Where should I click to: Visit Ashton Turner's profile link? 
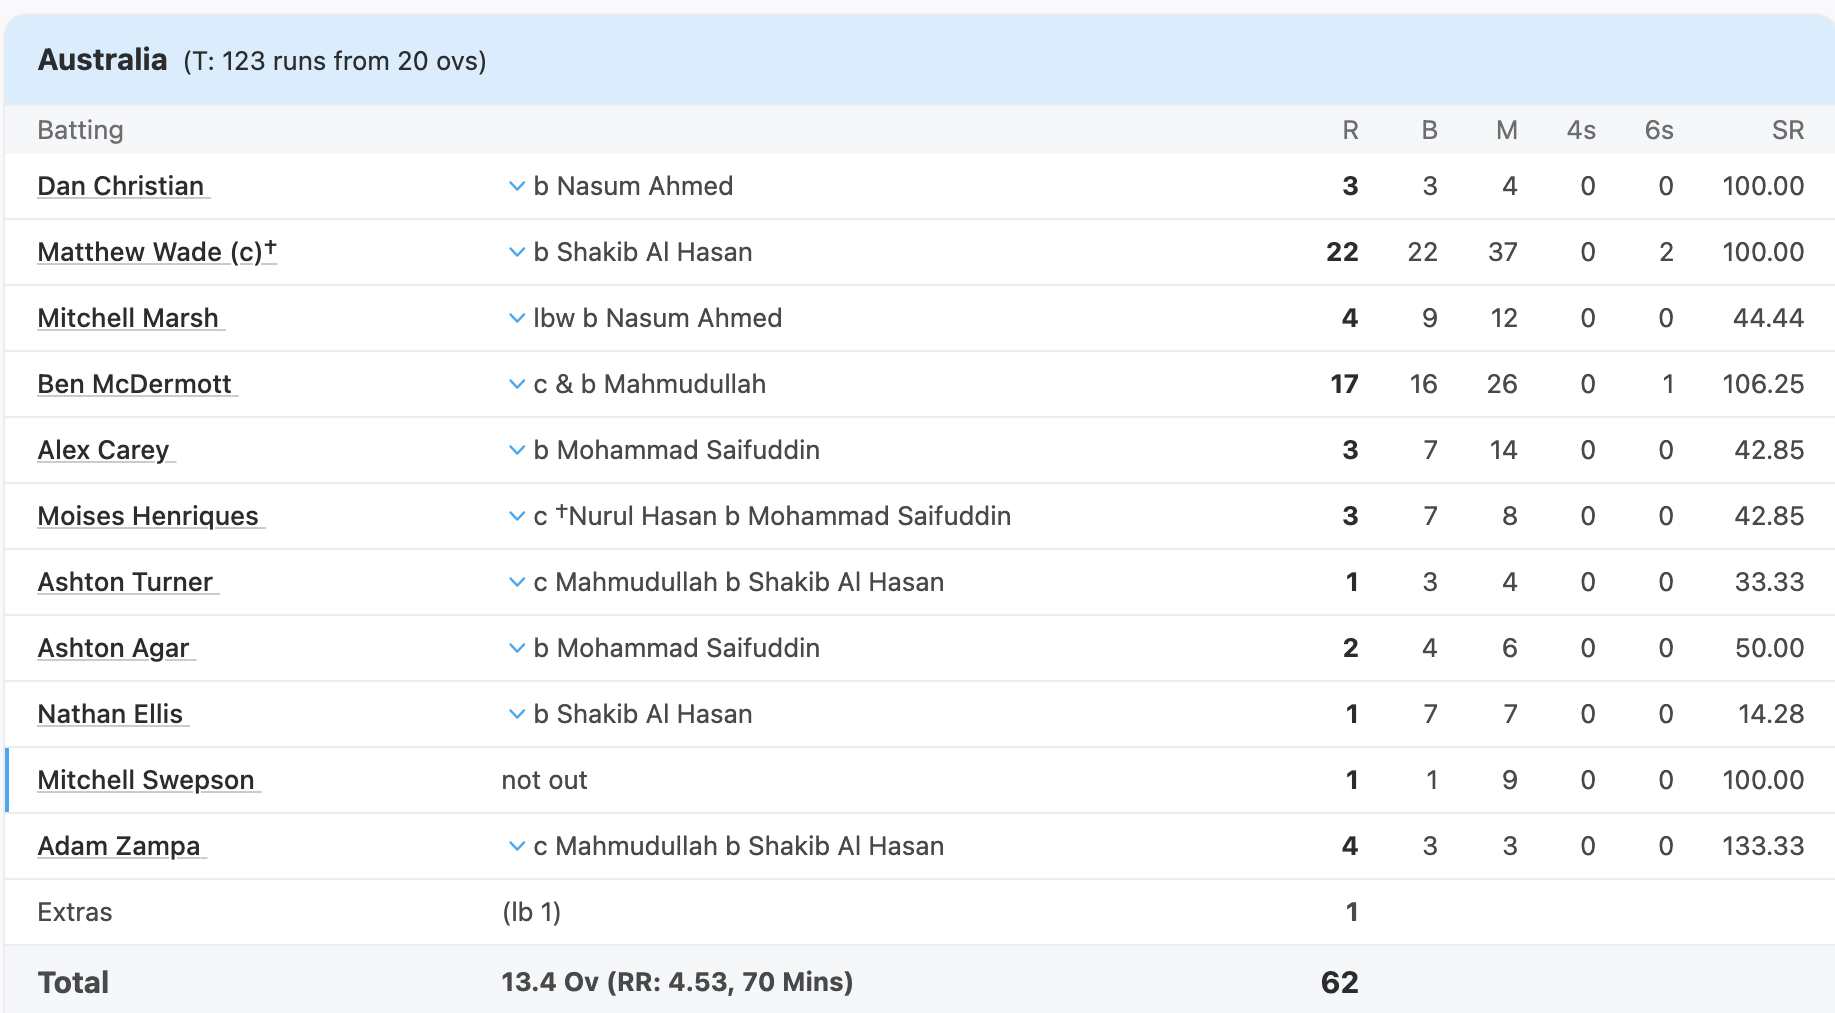pyautogui.click(x=125, y=582)
